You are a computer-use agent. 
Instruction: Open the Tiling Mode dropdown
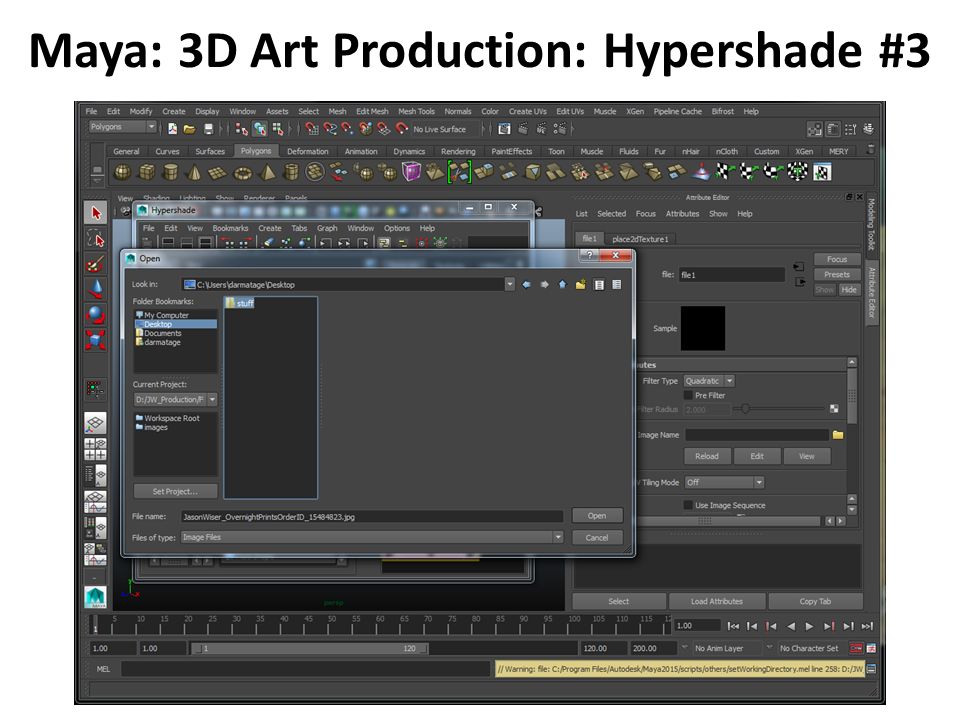click(x=724, y=482)
